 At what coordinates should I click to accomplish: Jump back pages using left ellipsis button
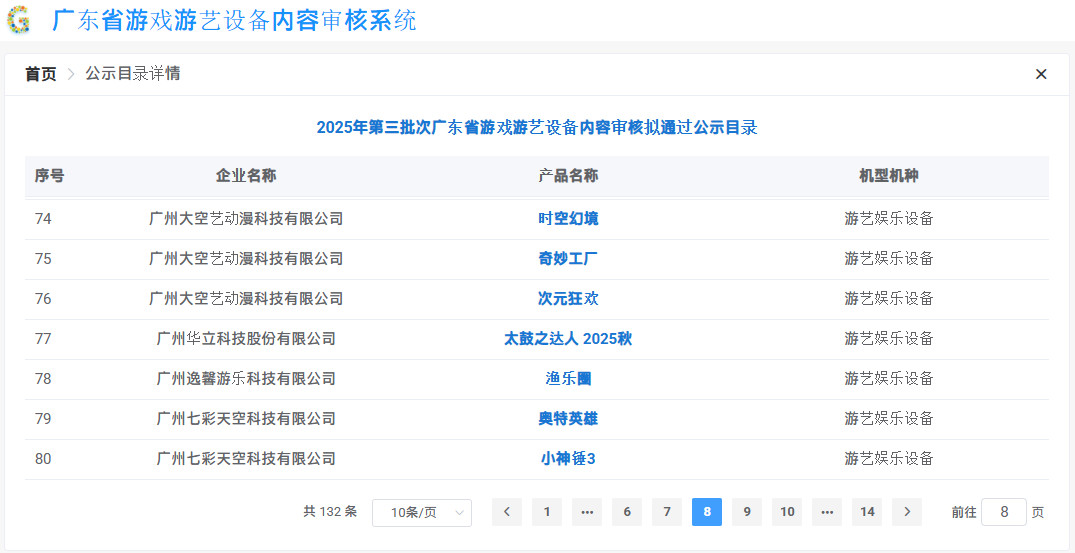tap(587, 512)
